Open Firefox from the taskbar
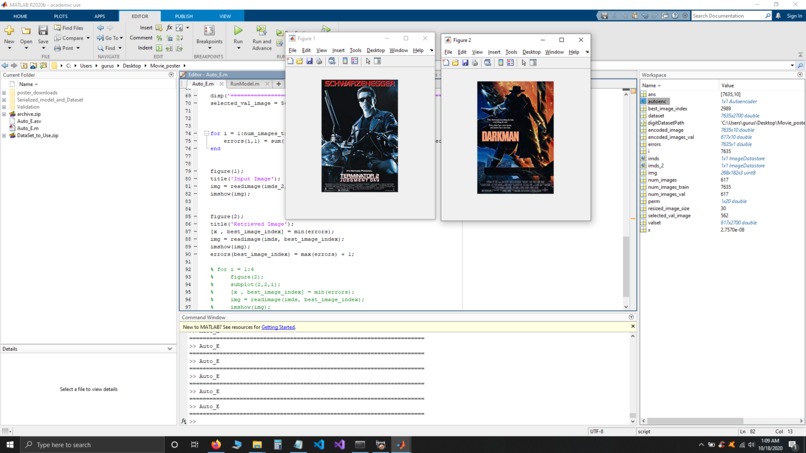Image resolution: width=806 pixels, height=453 pixels. [x=216, y=445]
